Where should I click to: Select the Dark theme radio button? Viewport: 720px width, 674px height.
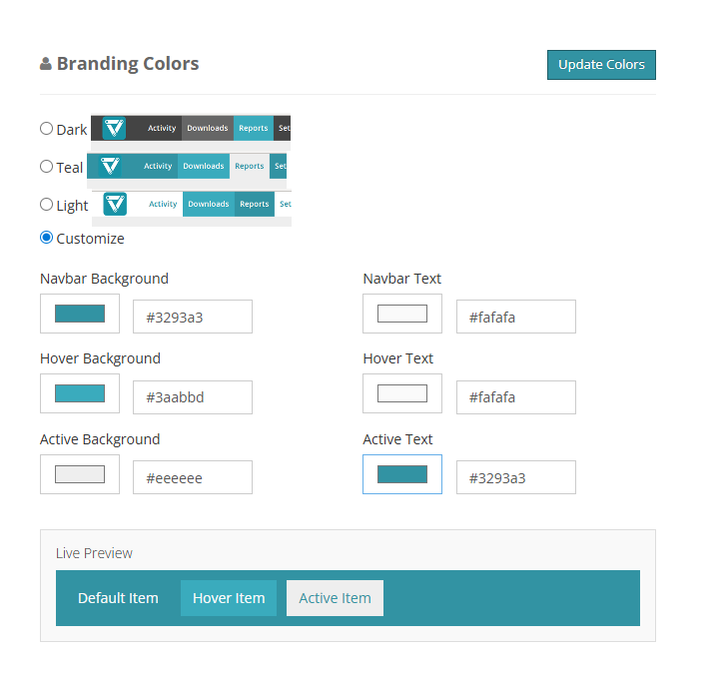pos(47,128)
